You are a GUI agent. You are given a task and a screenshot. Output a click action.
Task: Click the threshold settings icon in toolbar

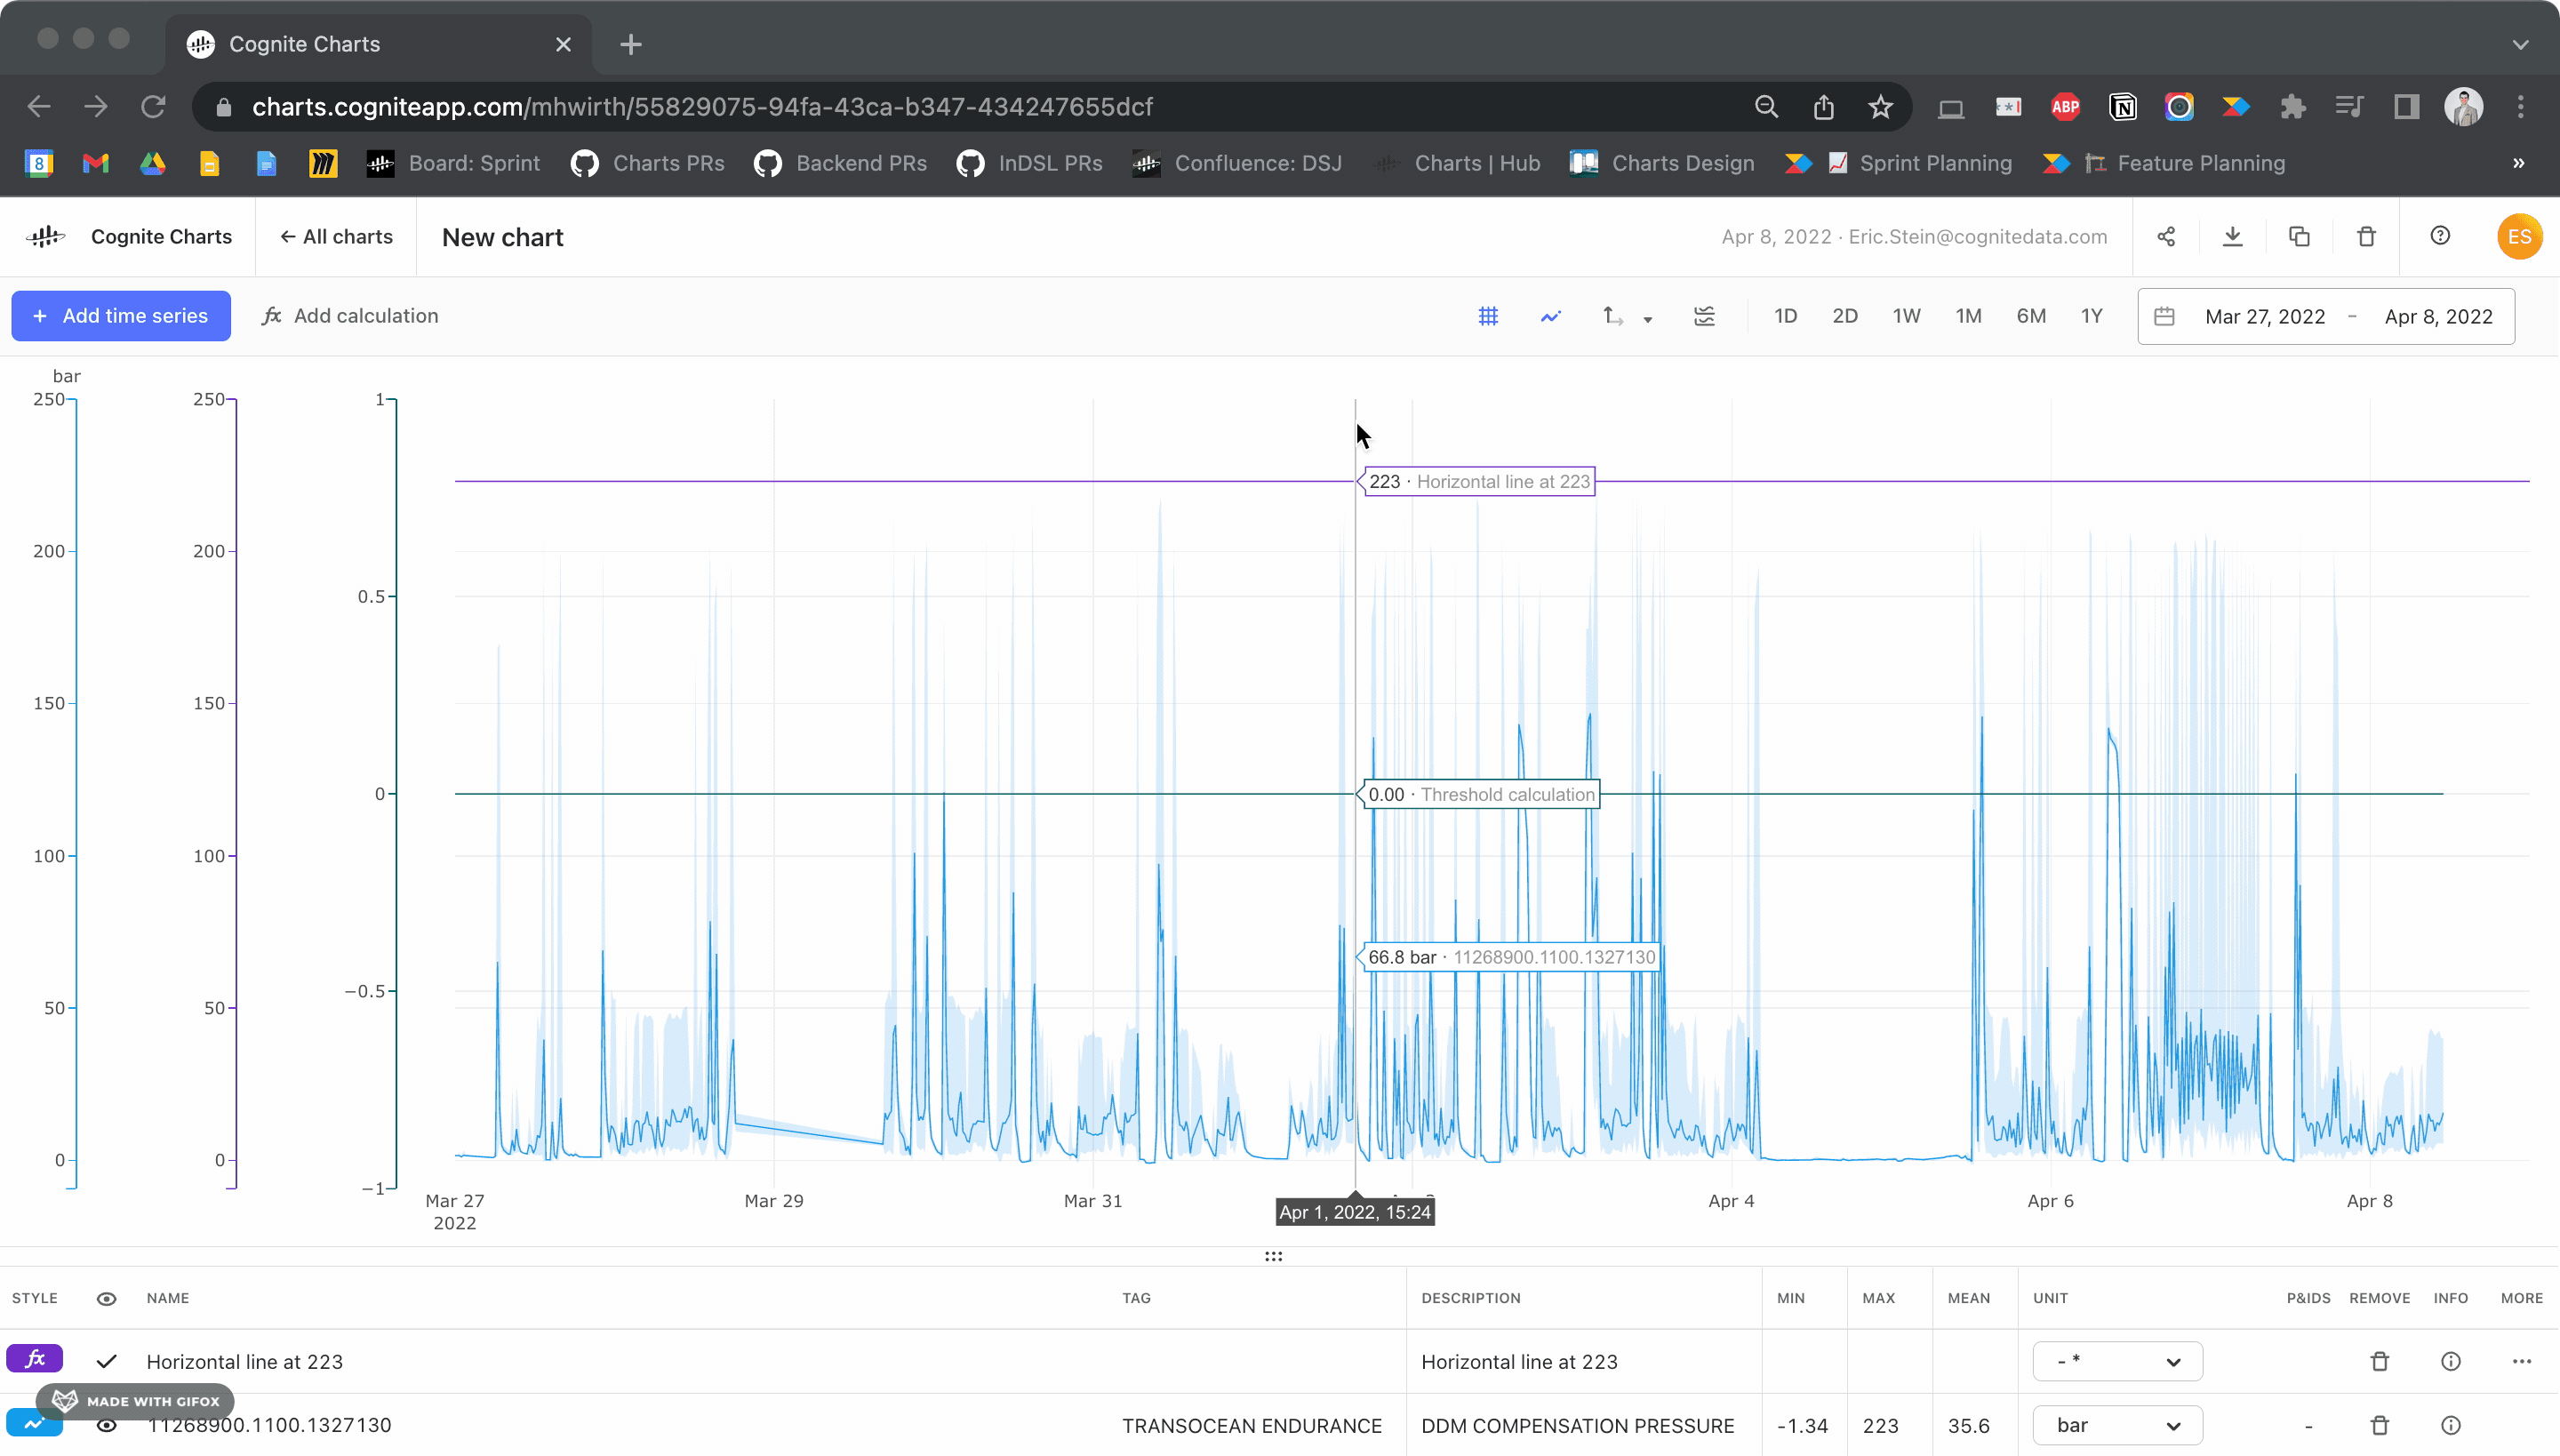coord(1704,316)
